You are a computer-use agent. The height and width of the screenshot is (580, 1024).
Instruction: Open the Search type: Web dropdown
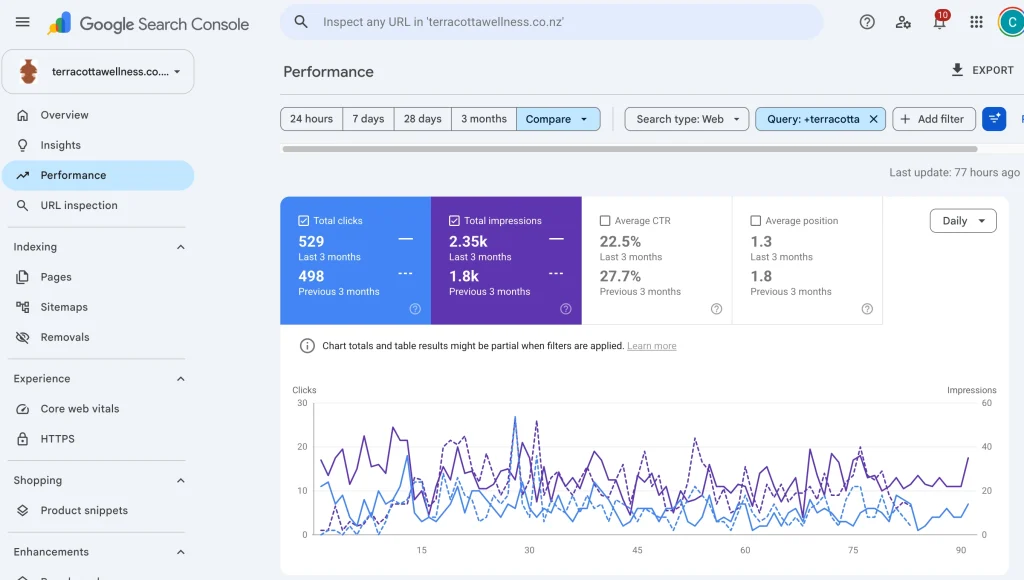(x=686, y=119)
